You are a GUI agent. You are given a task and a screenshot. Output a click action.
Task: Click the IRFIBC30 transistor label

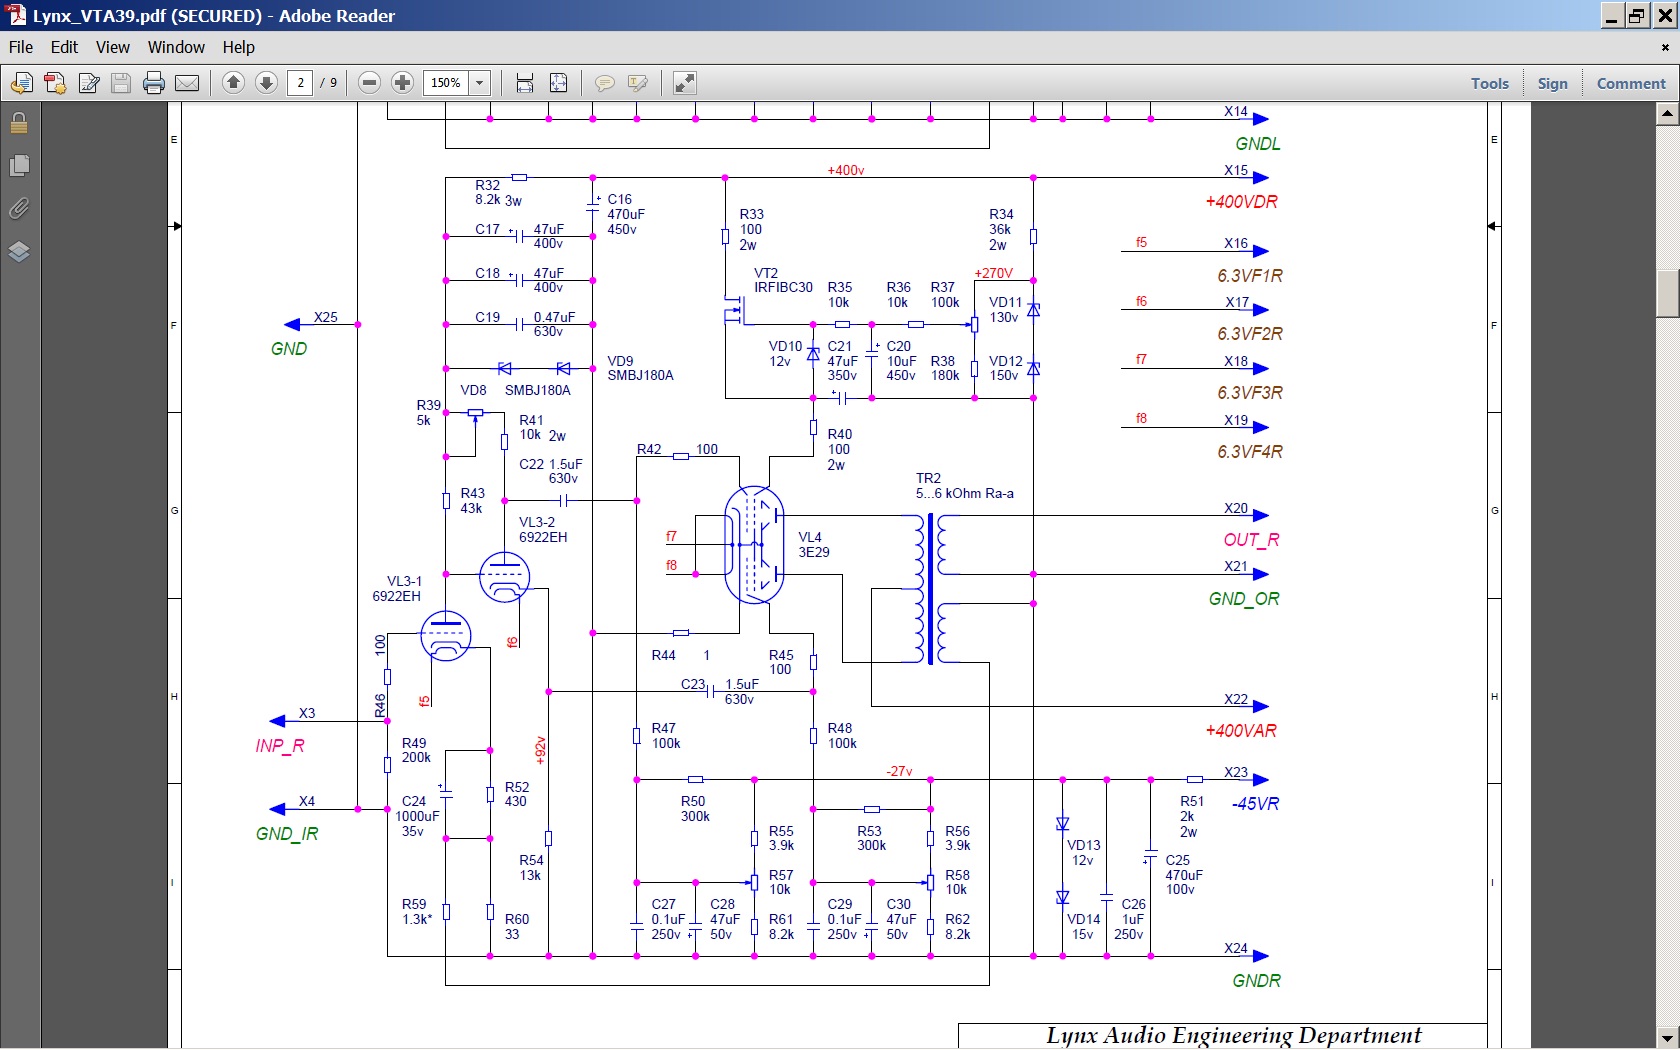tap(783, 288)
